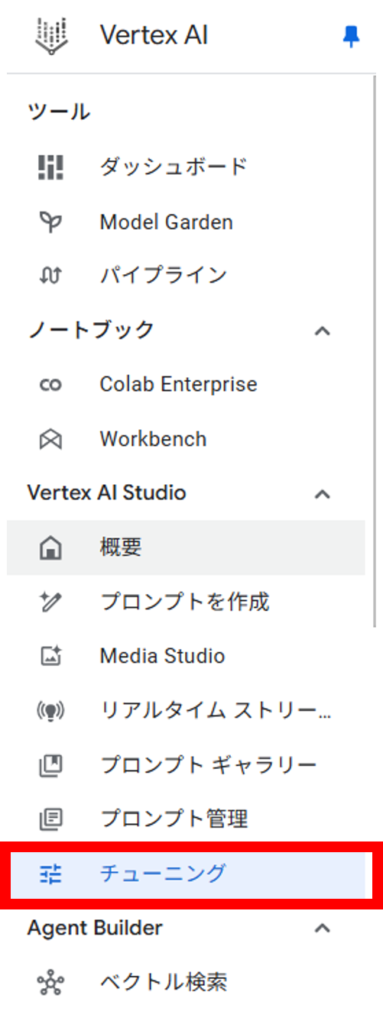Open リアルタイム ストリーム menu item
Viewport: 383px width, 1024px height.
[186, 710]
